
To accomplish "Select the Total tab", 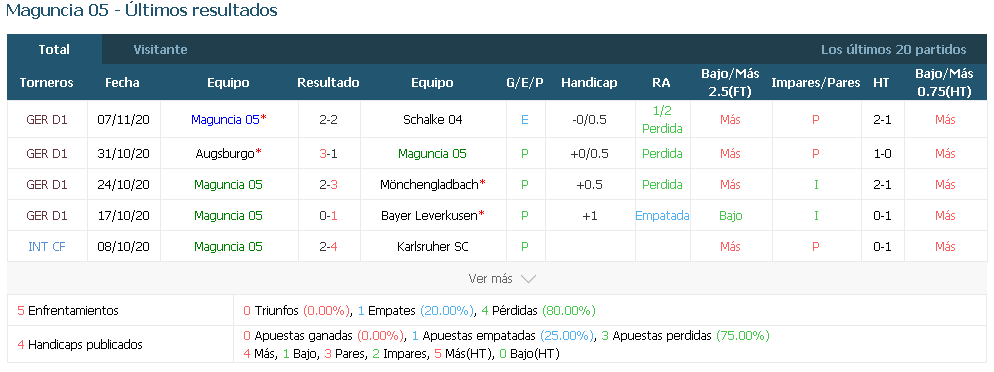I will pyautogui.click(x=55, y=49).
